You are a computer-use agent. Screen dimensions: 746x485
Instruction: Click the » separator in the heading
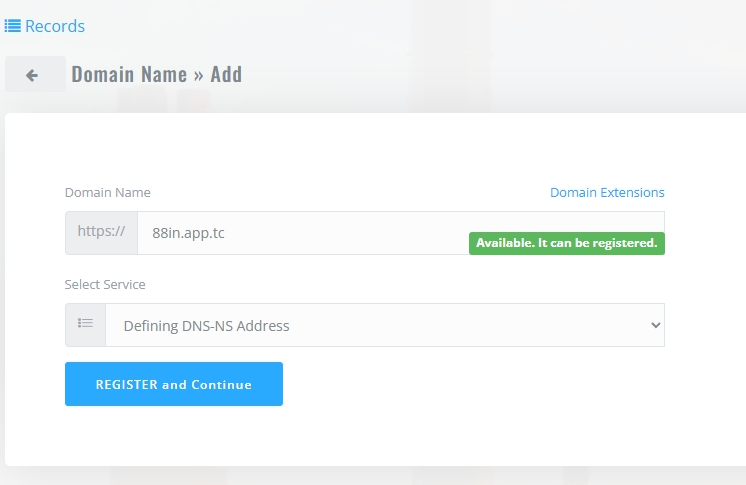point(198,74)
